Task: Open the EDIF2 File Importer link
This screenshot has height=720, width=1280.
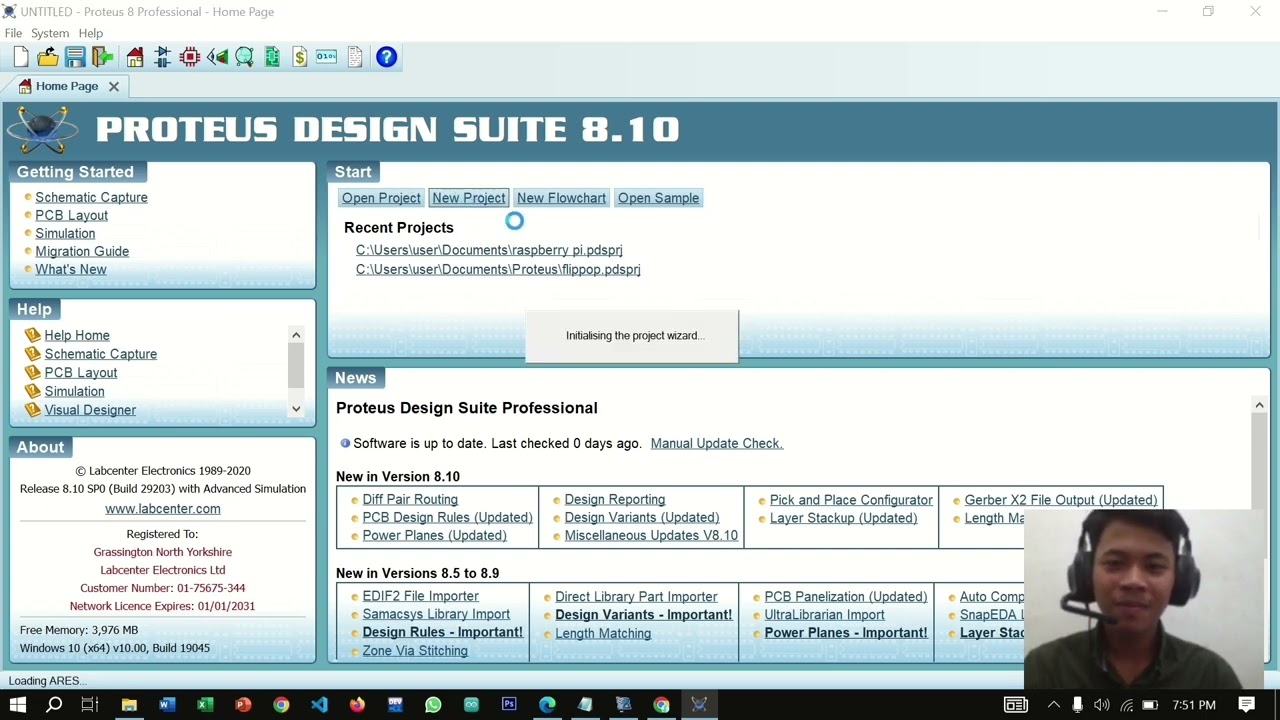Action: point(420,596)
